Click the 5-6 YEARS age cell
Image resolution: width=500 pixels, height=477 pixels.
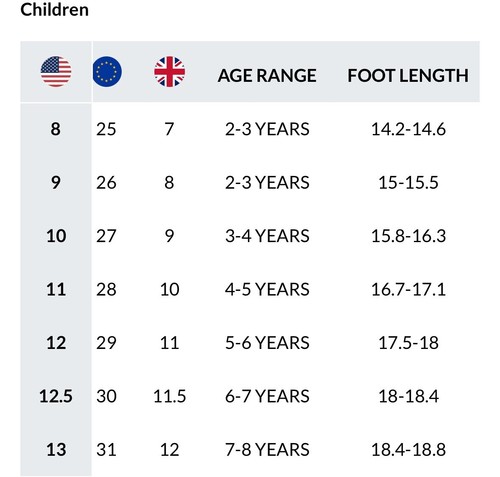[267, 343]
